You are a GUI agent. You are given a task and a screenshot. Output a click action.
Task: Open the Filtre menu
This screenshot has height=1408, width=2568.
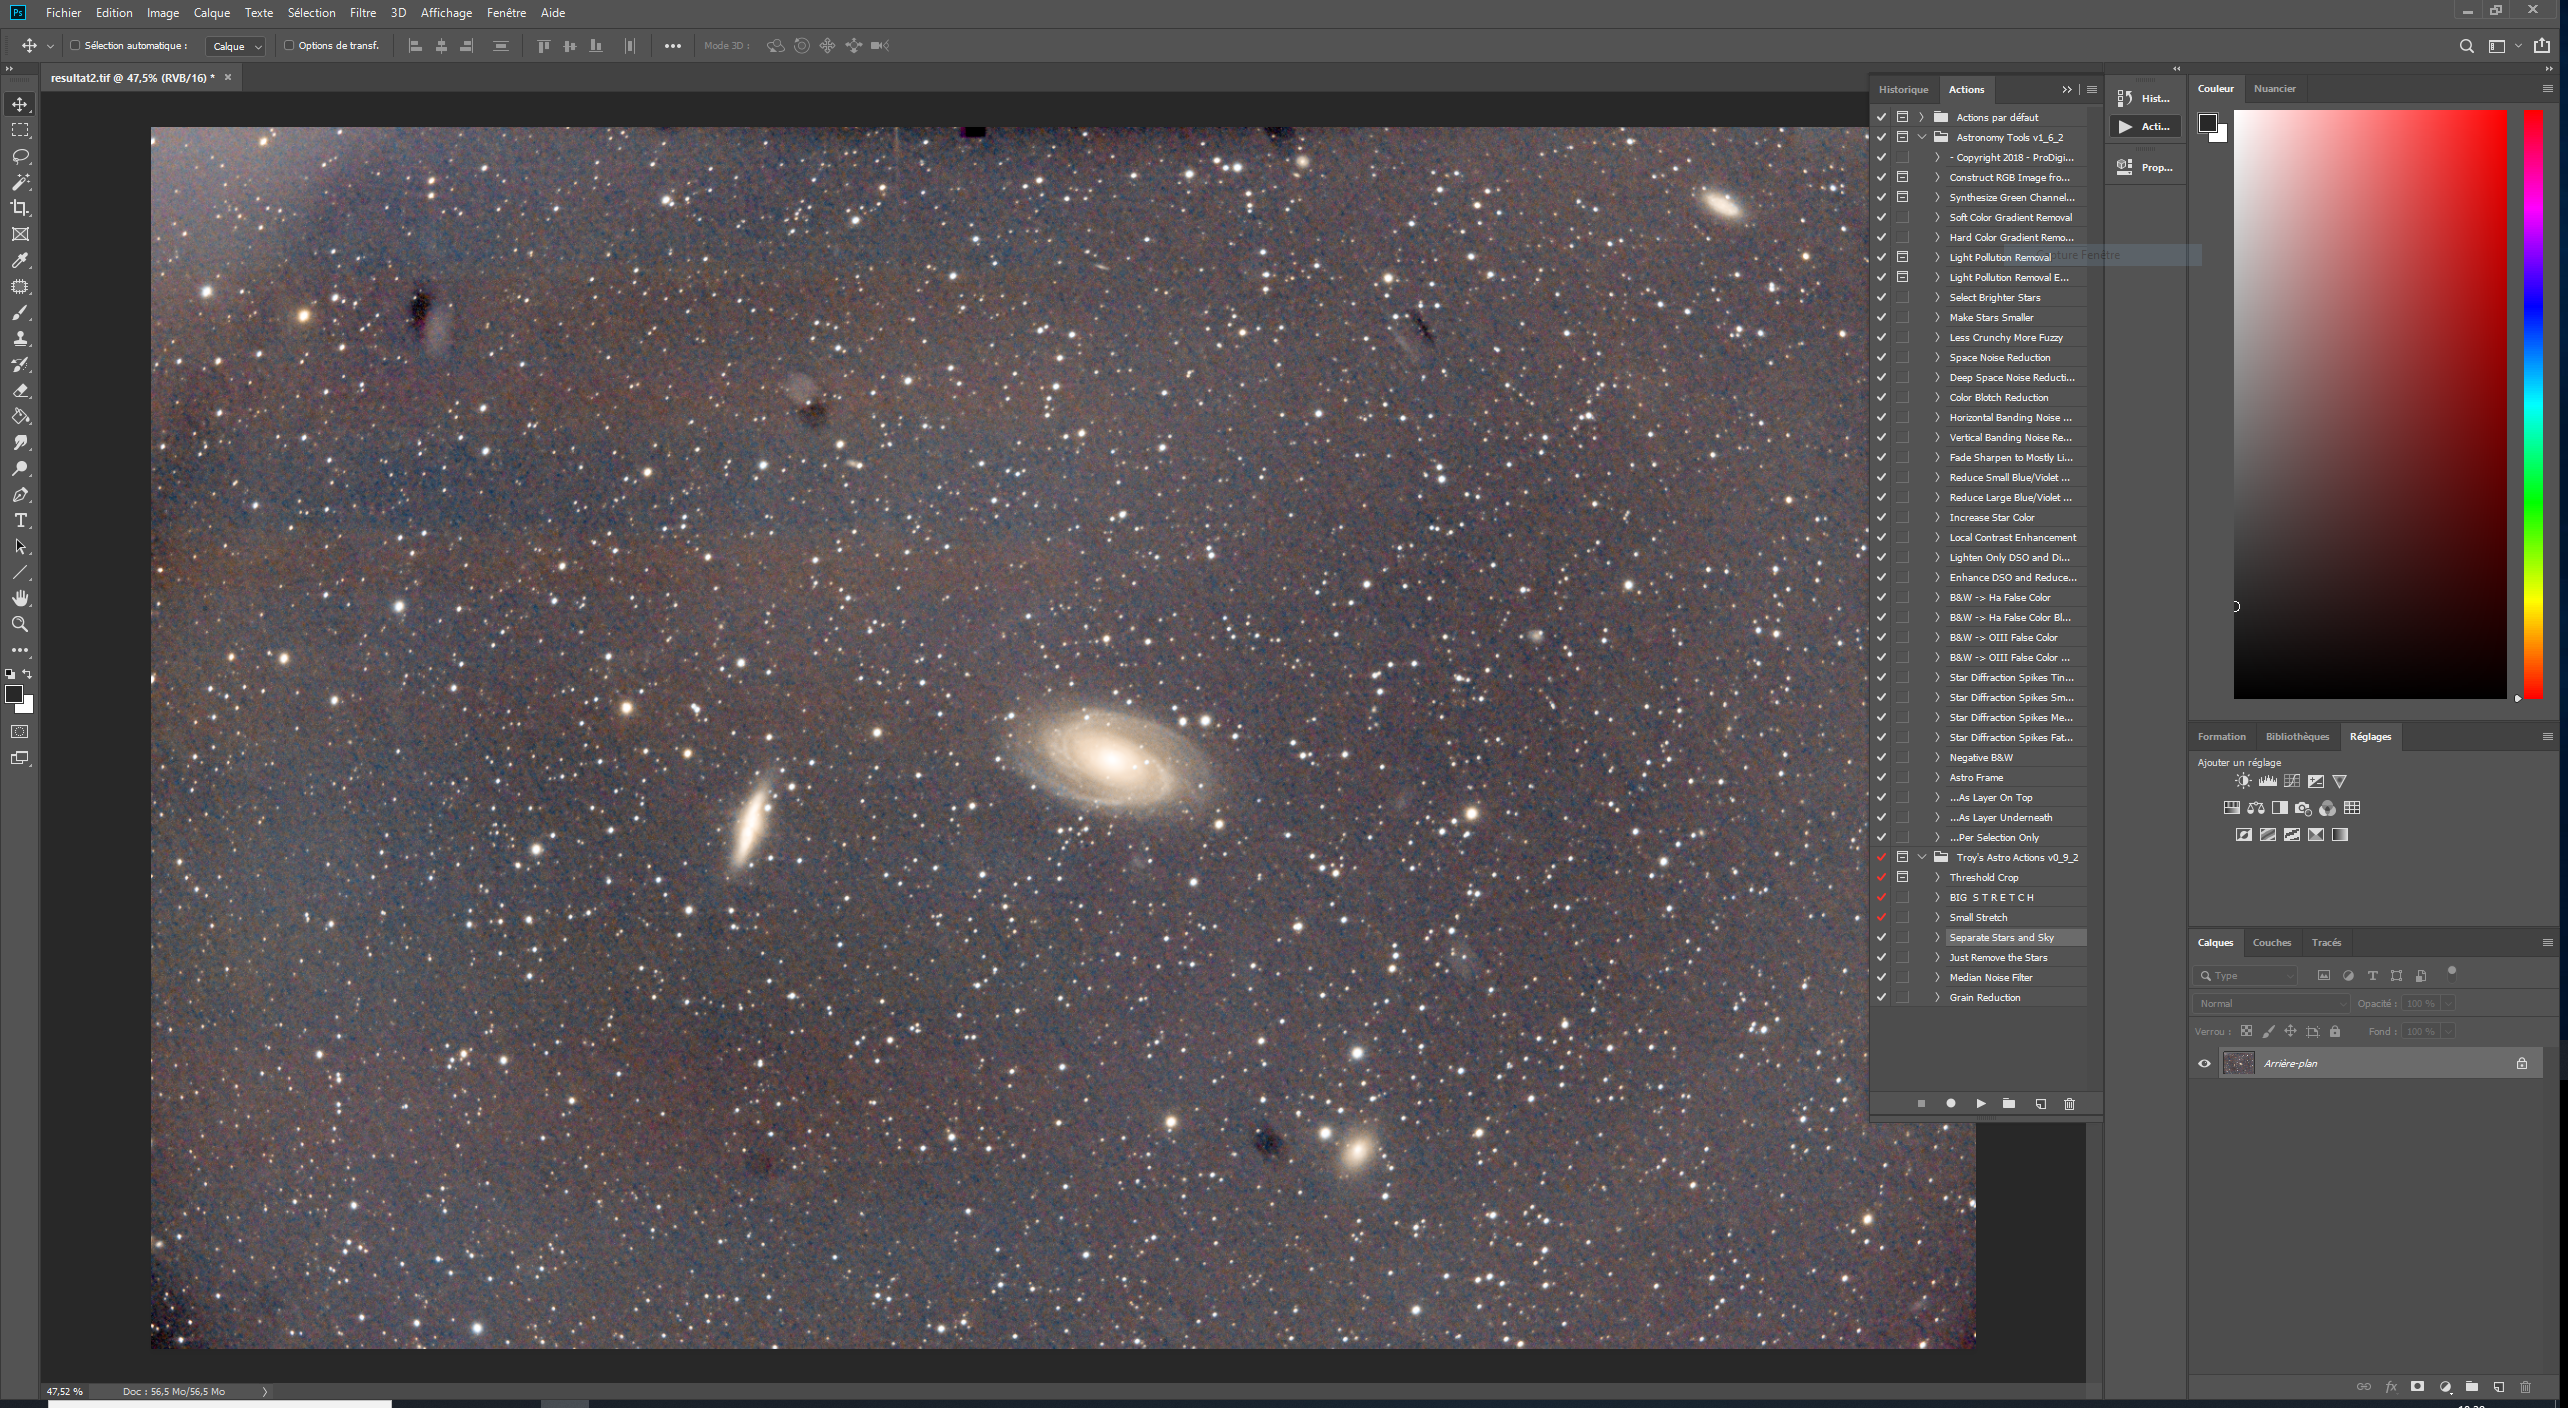click(x=363, y=13)
